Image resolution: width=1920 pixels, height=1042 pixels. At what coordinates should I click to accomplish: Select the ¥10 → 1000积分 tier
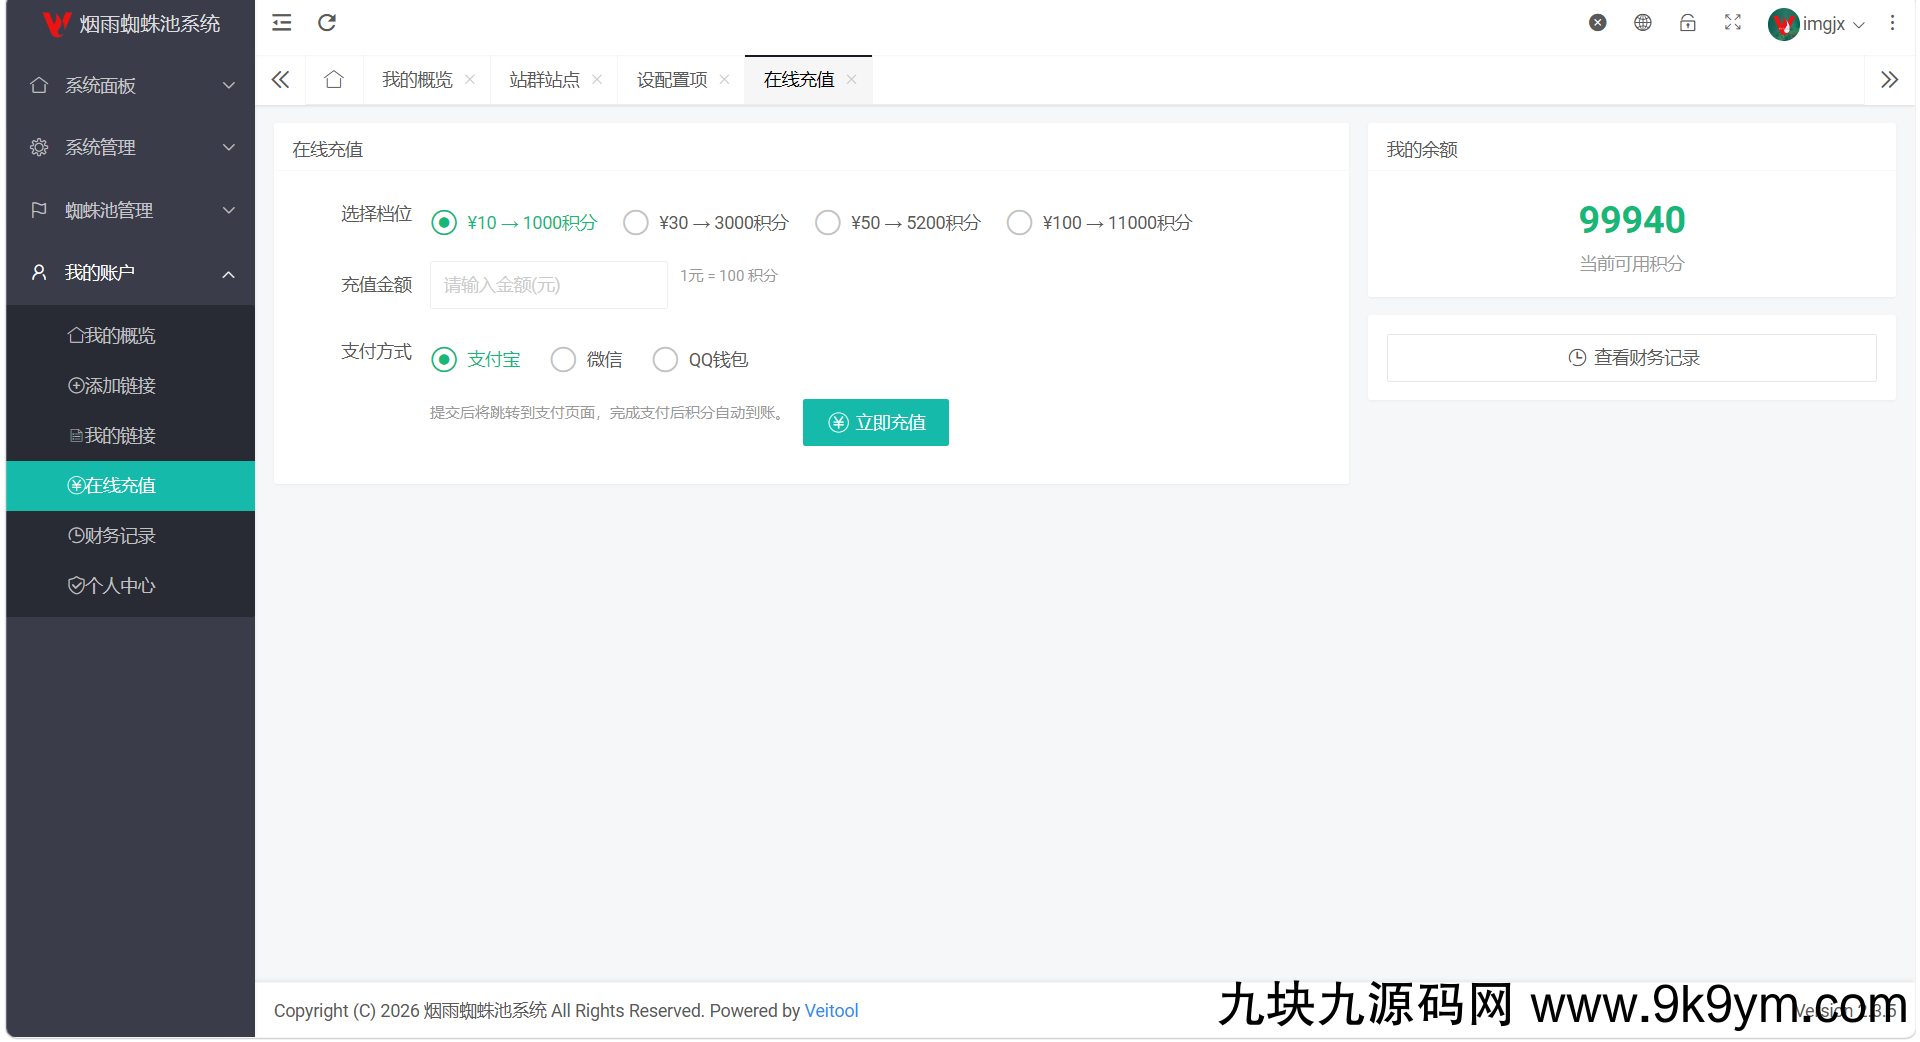[x=514, y=223]
